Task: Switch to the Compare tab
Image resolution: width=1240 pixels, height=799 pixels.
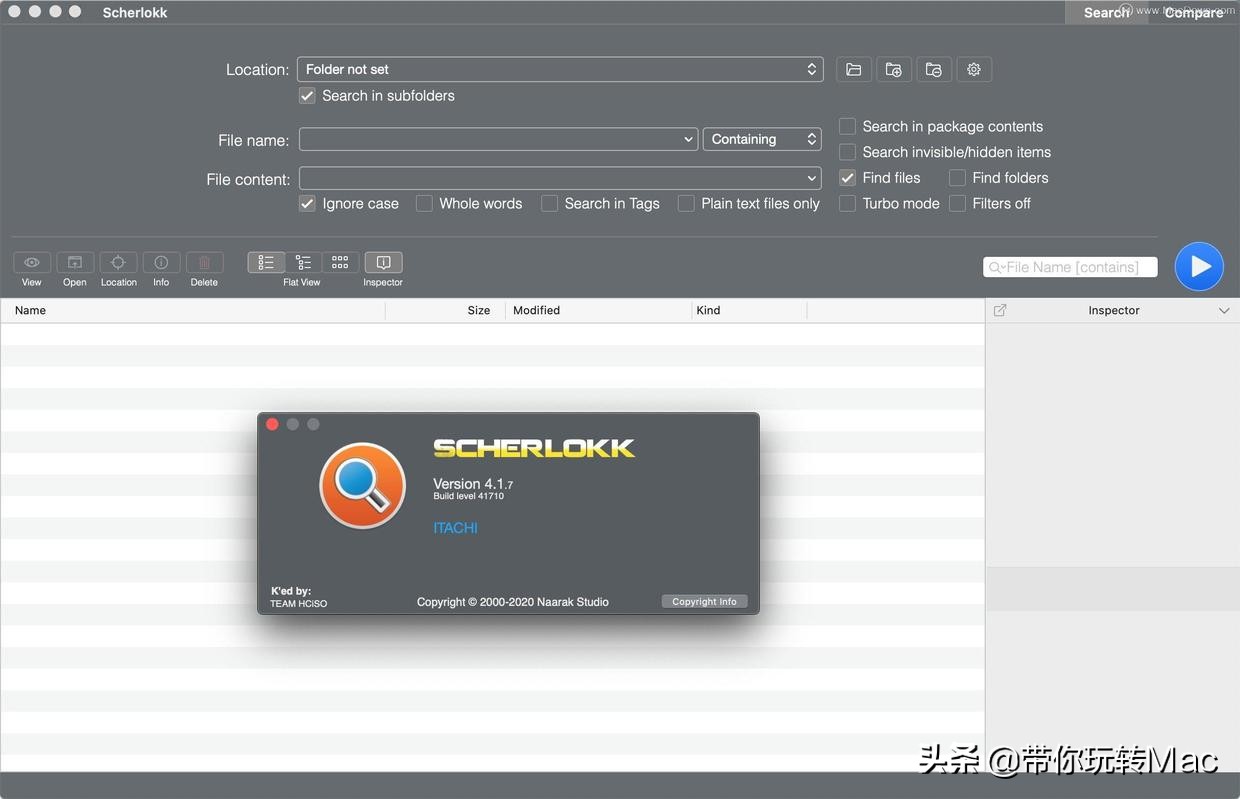Action: tap(1193, 13)
